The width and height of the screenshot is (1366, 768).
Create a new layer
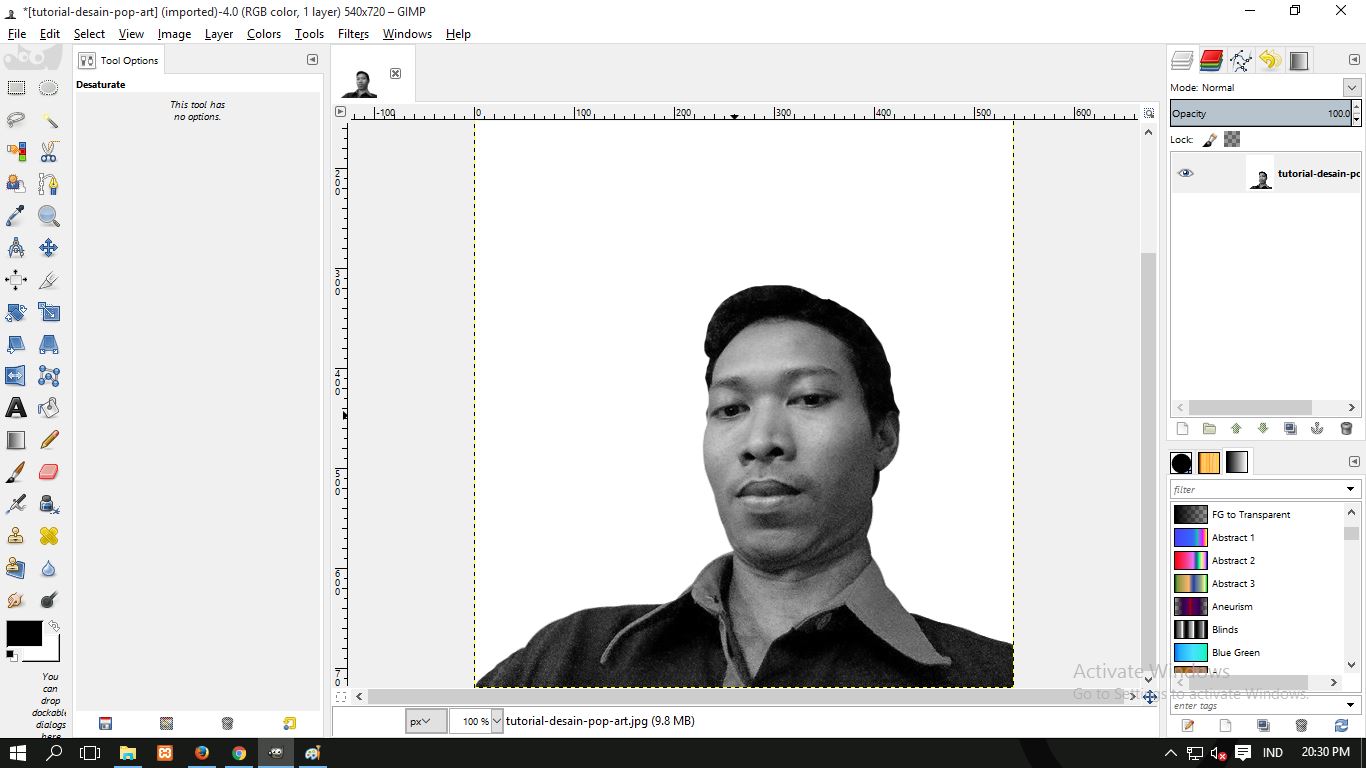point(1182,428)
